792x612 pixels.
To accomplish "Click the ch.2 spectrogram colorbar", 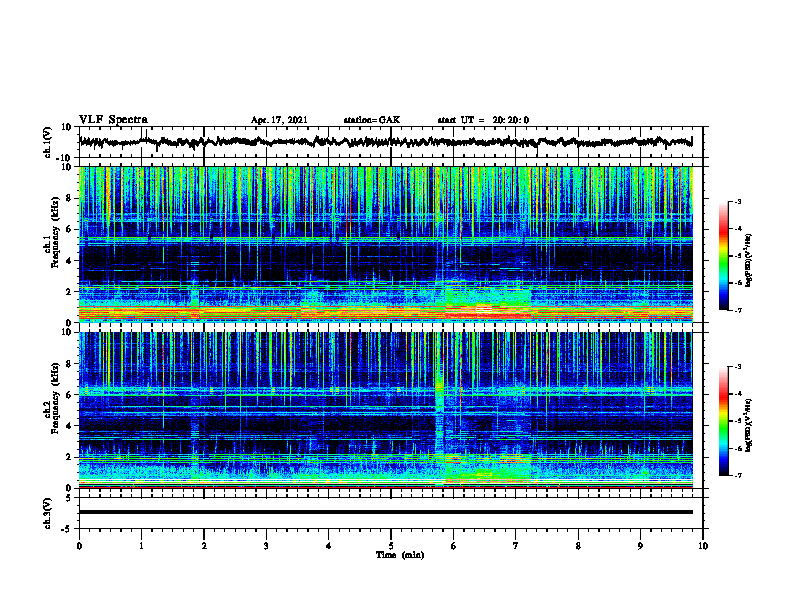I will tap(723, 421).
